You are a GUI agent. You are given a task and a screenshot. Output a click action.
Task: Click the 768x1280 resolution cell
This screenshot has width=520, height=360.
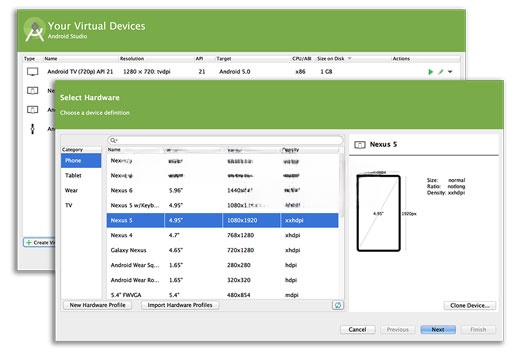tap(251, 235)
